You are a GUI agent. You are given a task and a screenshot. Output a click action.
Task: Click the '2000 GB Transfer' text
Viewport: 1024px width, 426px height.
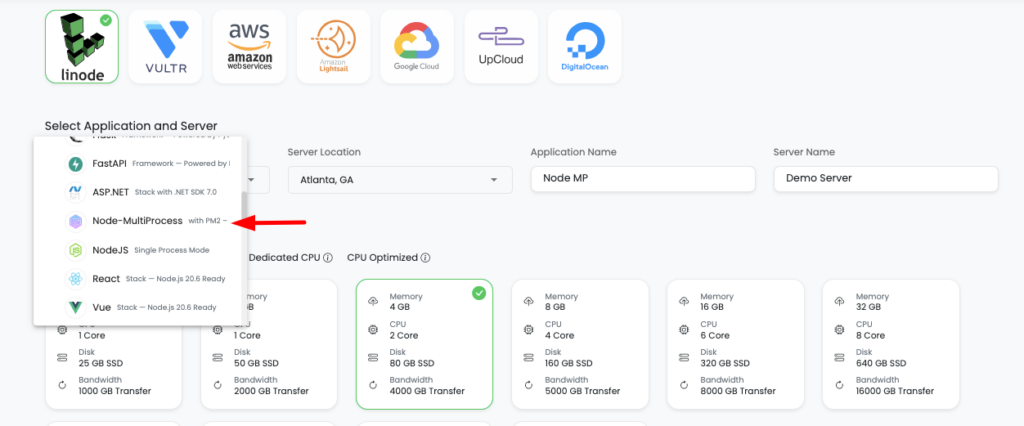click(271, 391)
